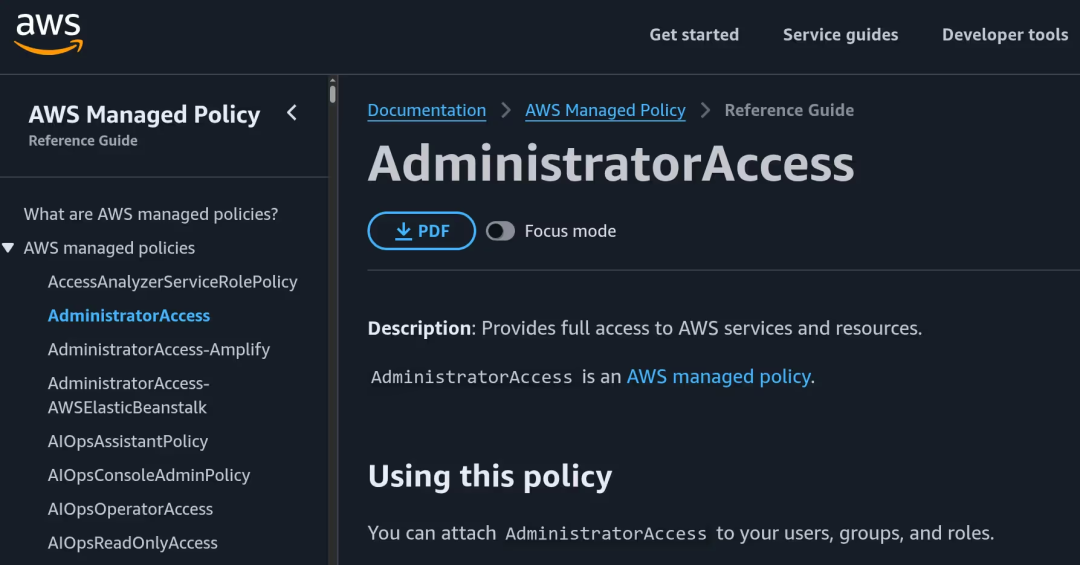The height and width of the screenshot is (565, 1080).
Task: Open AccessAnalyzerServiceRolePolicy in sidebar
Action: [172, 282]
